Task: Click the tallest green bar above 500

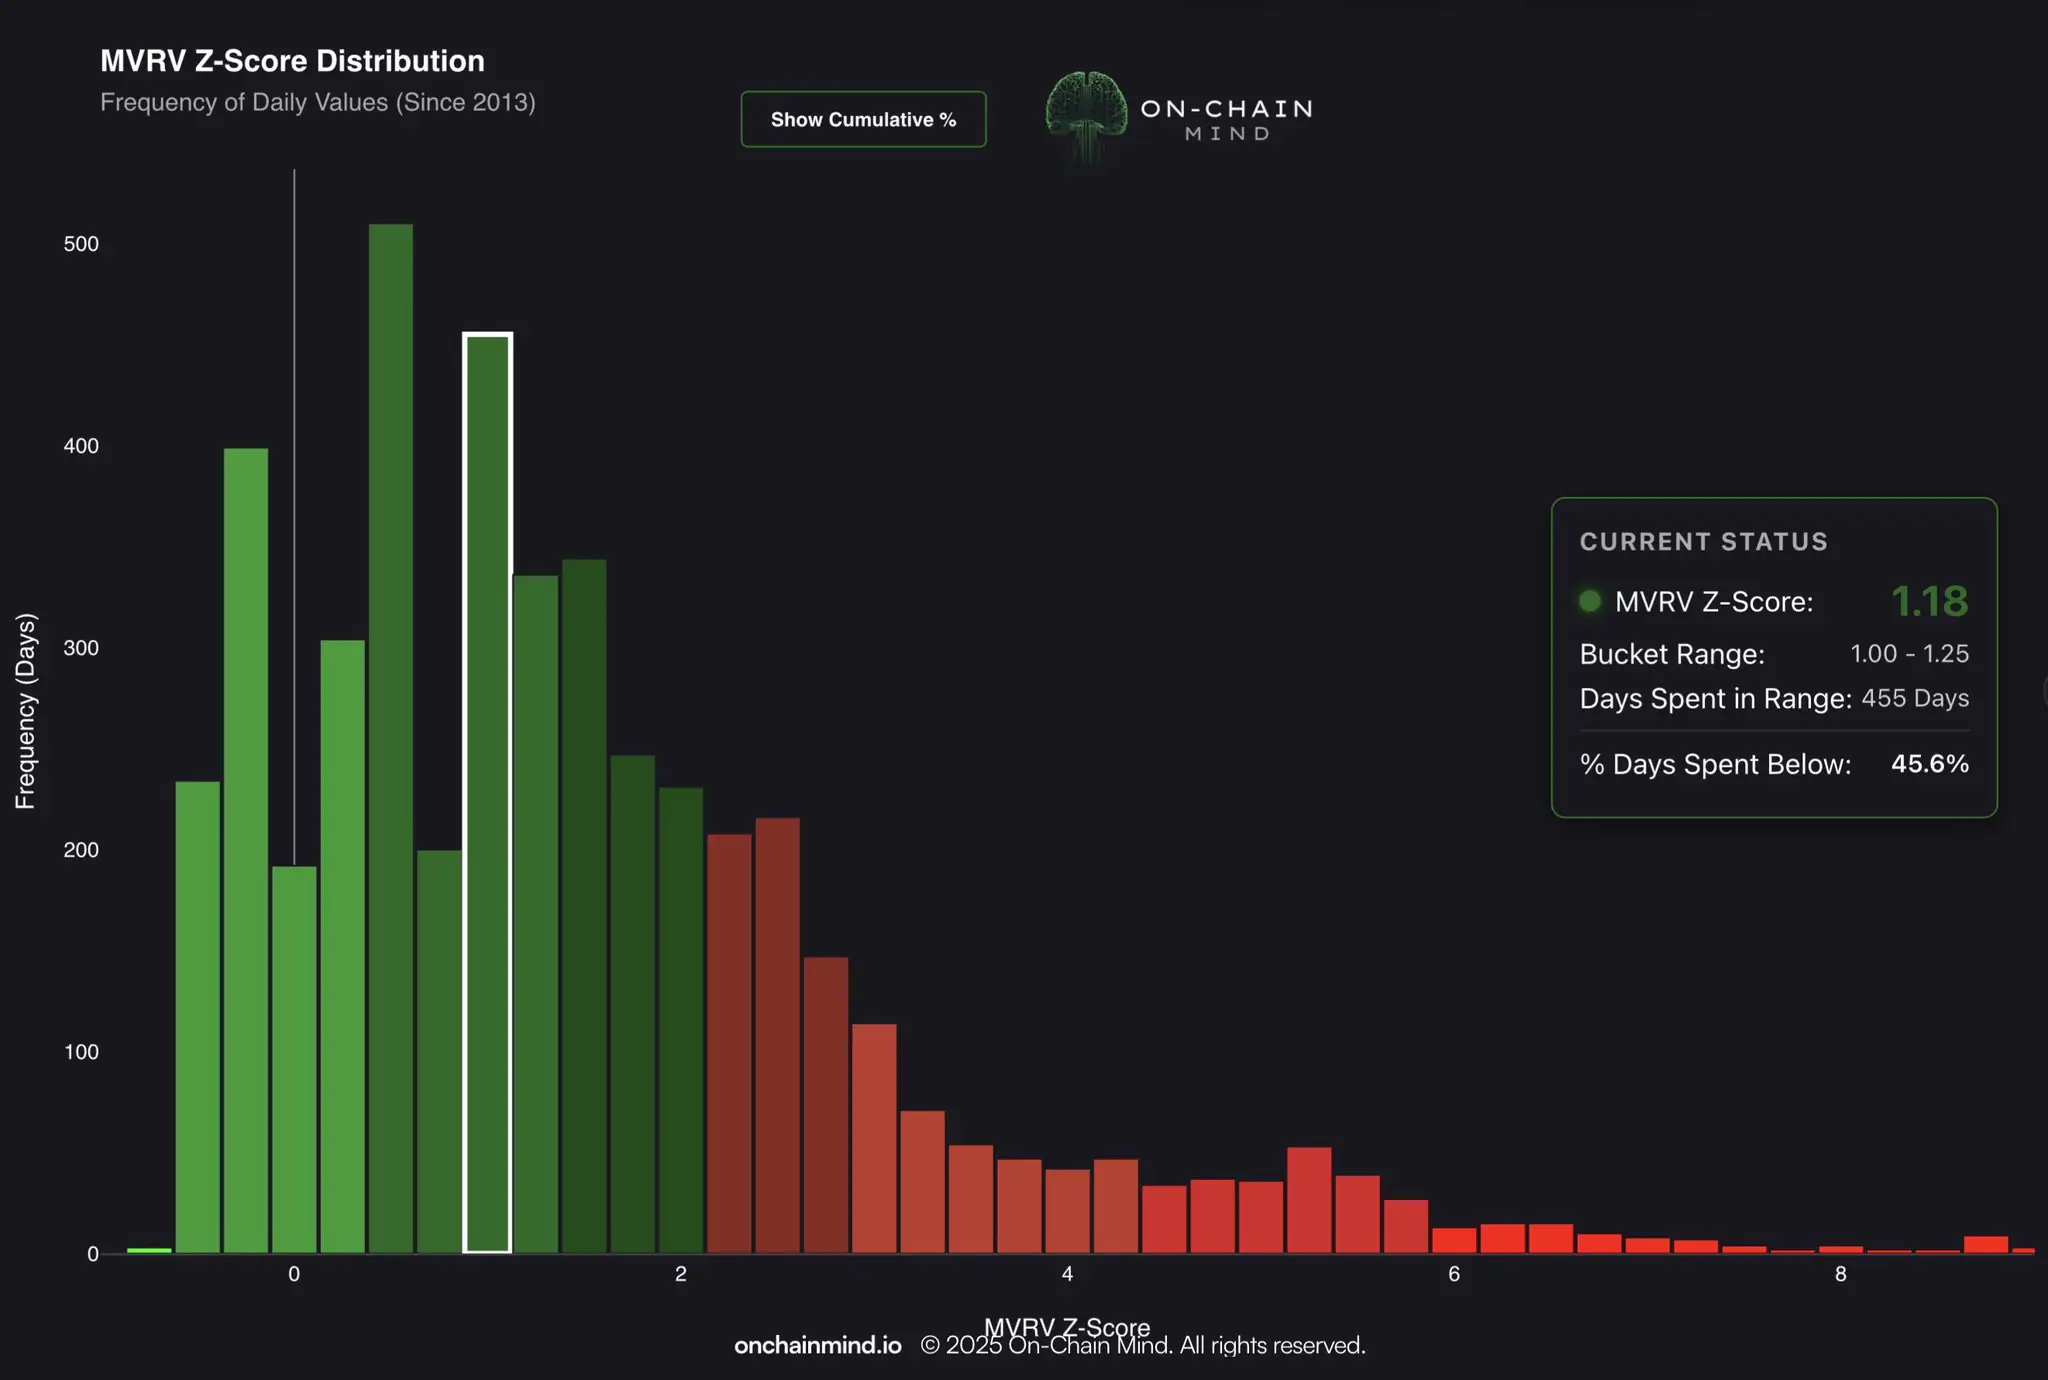Action: [391, 737]
